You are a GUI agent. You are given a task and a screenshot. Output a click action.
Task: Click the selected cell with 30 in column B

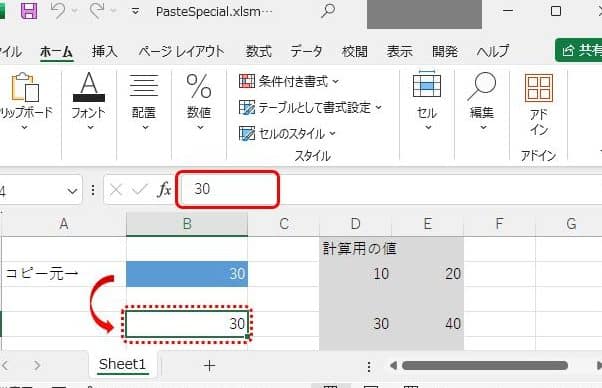tap(187, 324)
